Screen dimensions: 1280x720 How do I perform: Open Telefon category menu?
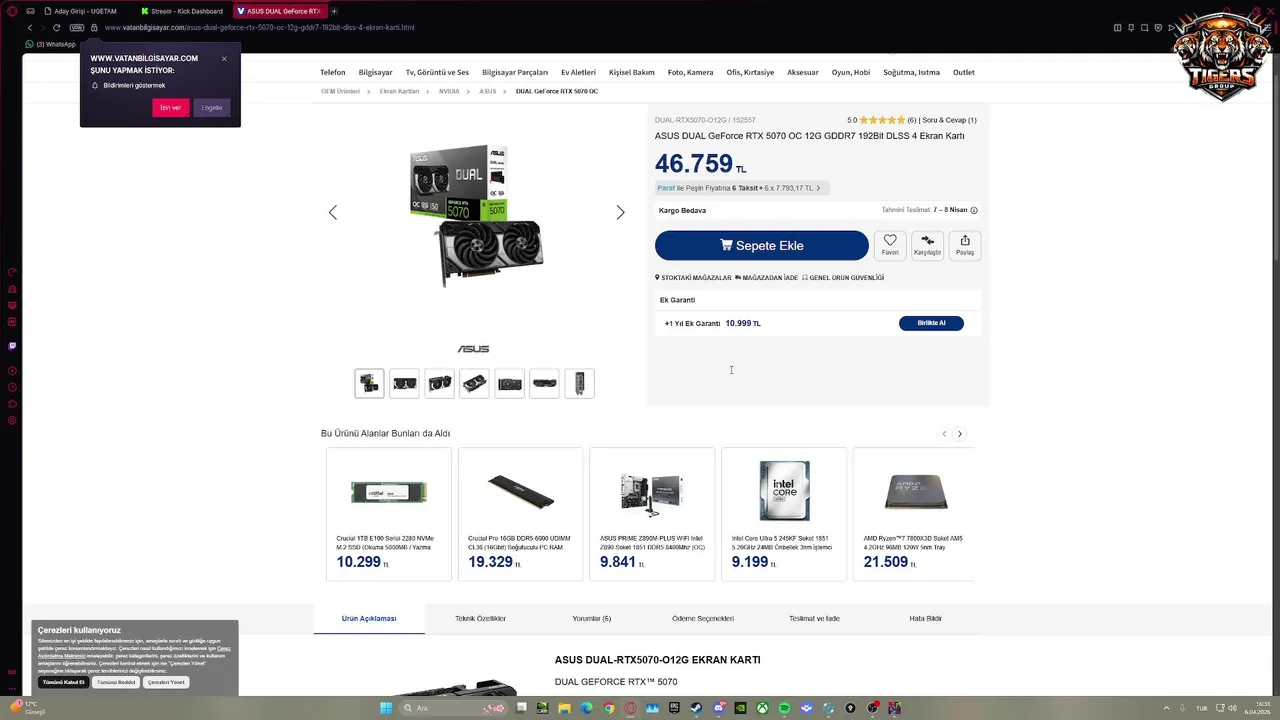(332, 72)
